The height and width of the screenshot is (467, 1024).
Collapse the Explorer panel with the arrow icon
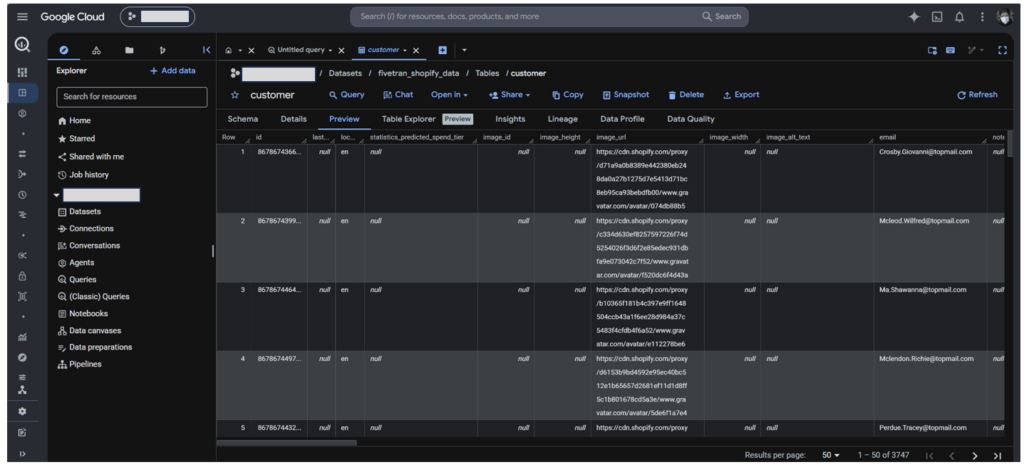pyautogui.click(x=206, y=50)
